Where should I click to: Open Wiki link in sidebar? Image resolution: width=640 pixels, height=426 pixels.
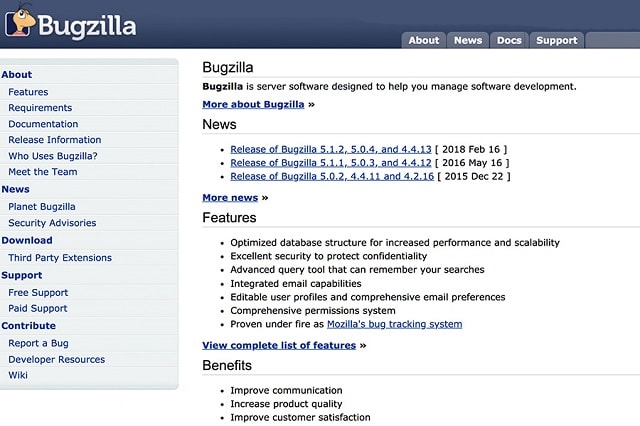coord(18,375)
